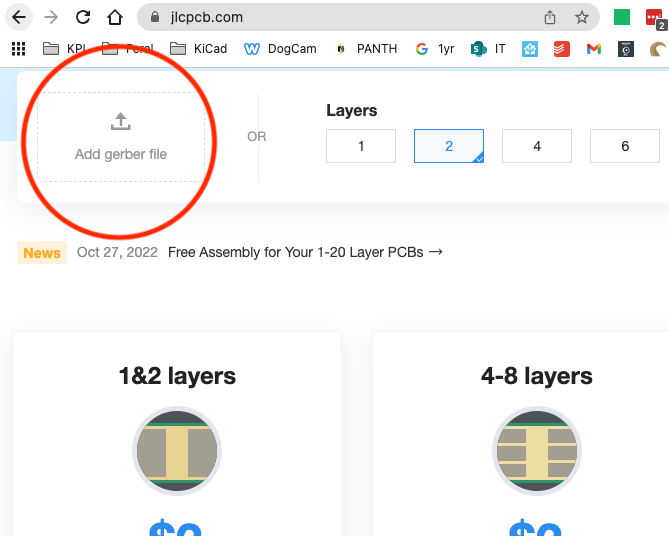Open the PANTH bookmark
Viewport: 669px width, 536px height.
point(366,49)
